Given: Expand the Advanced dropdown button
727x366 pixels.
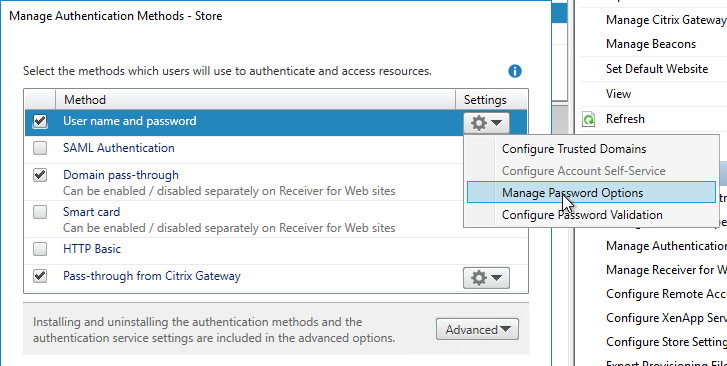Looking at the screenshot, I should click(x=477, y=329).
